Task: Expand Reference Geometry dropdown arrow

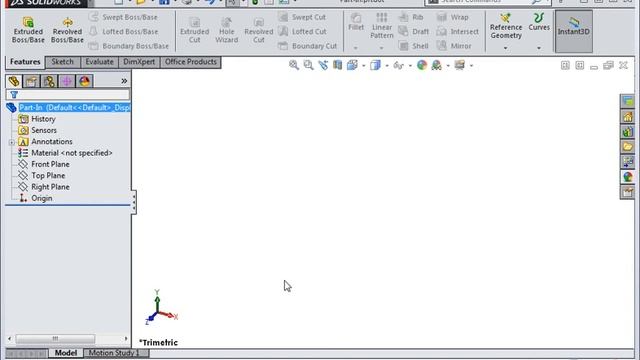Action: tap(505, 48)
